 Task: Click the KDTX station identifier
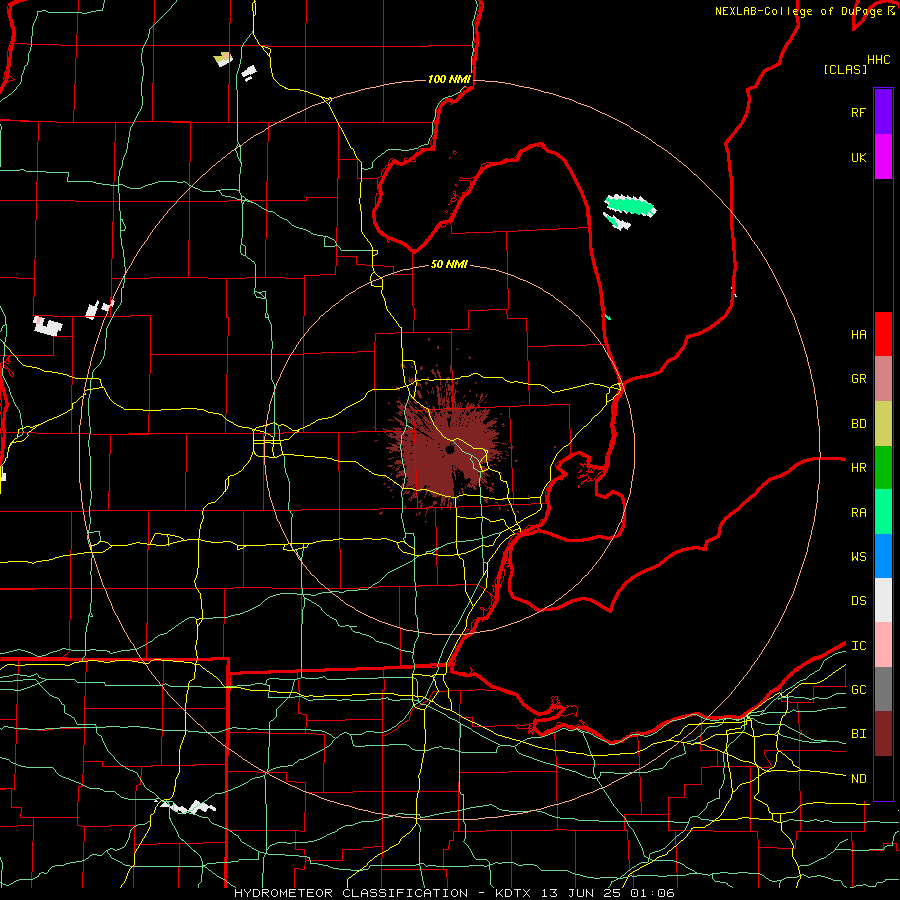(x=514, y=893)
